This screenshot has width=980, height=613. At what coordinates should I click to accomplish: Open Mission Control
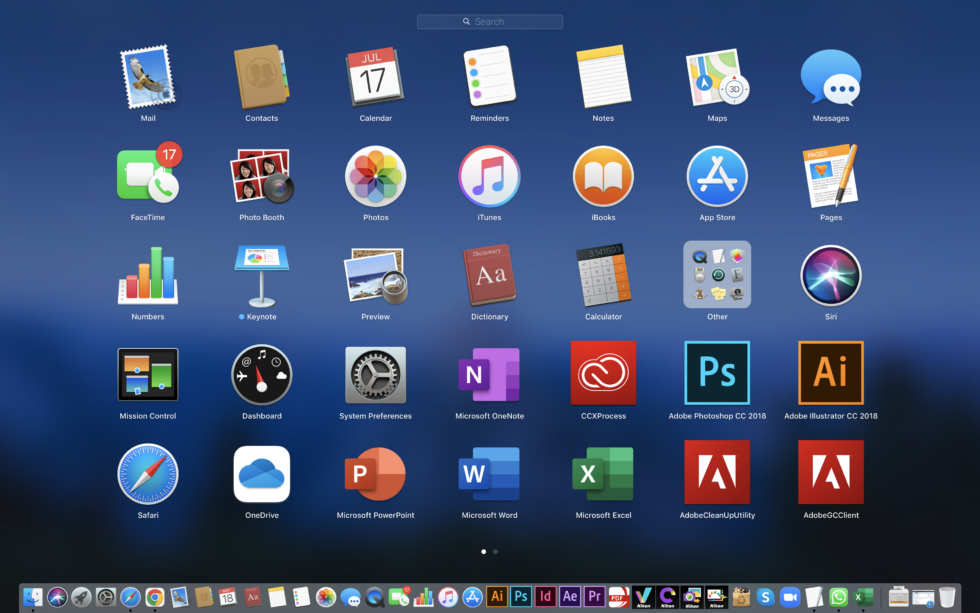148,372
